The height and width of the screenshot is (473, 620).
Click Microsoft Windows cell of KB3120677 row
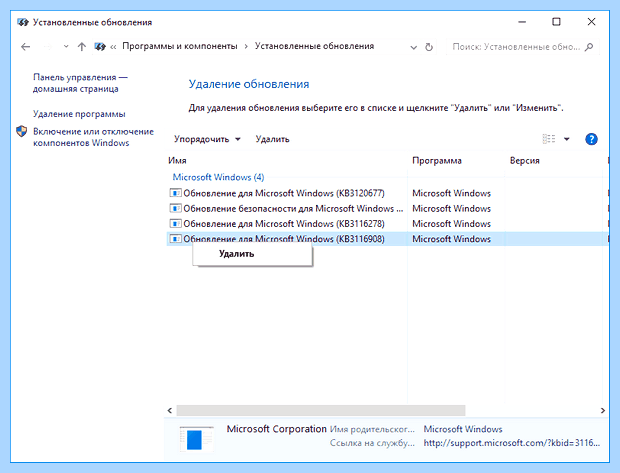(x=451, y=193)
